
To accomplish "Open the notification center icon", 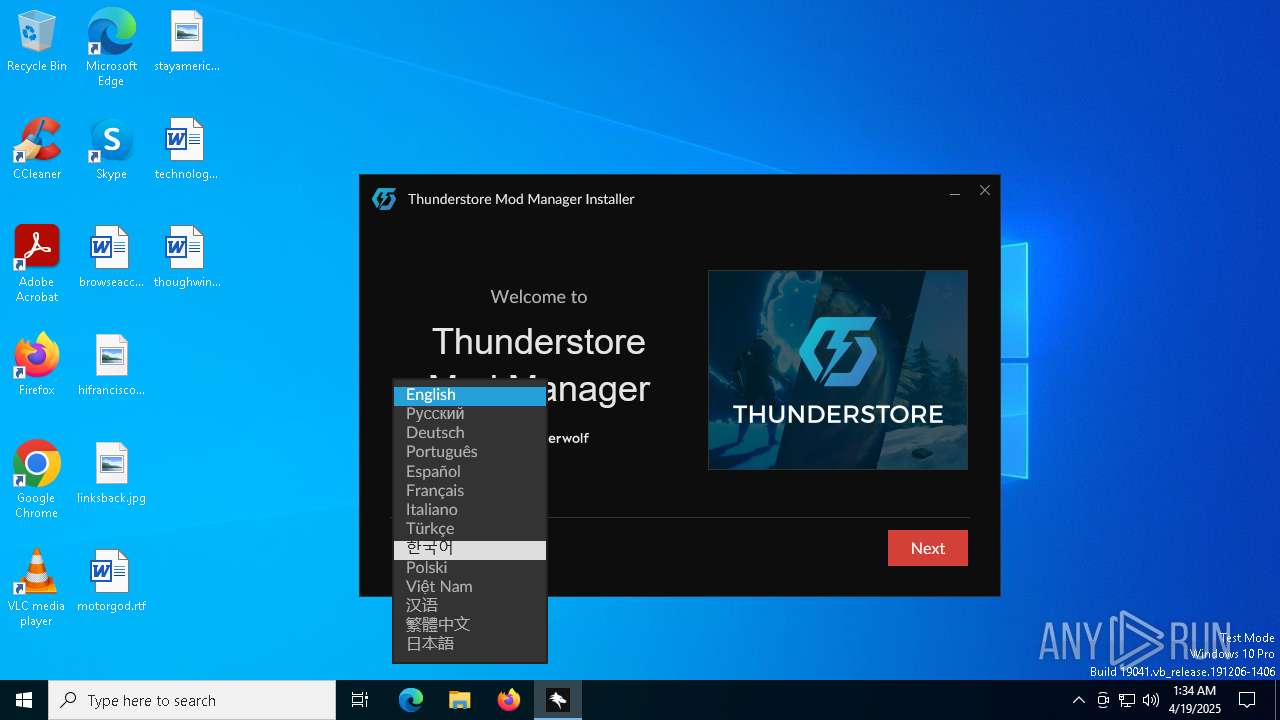I will point(1247,700).
